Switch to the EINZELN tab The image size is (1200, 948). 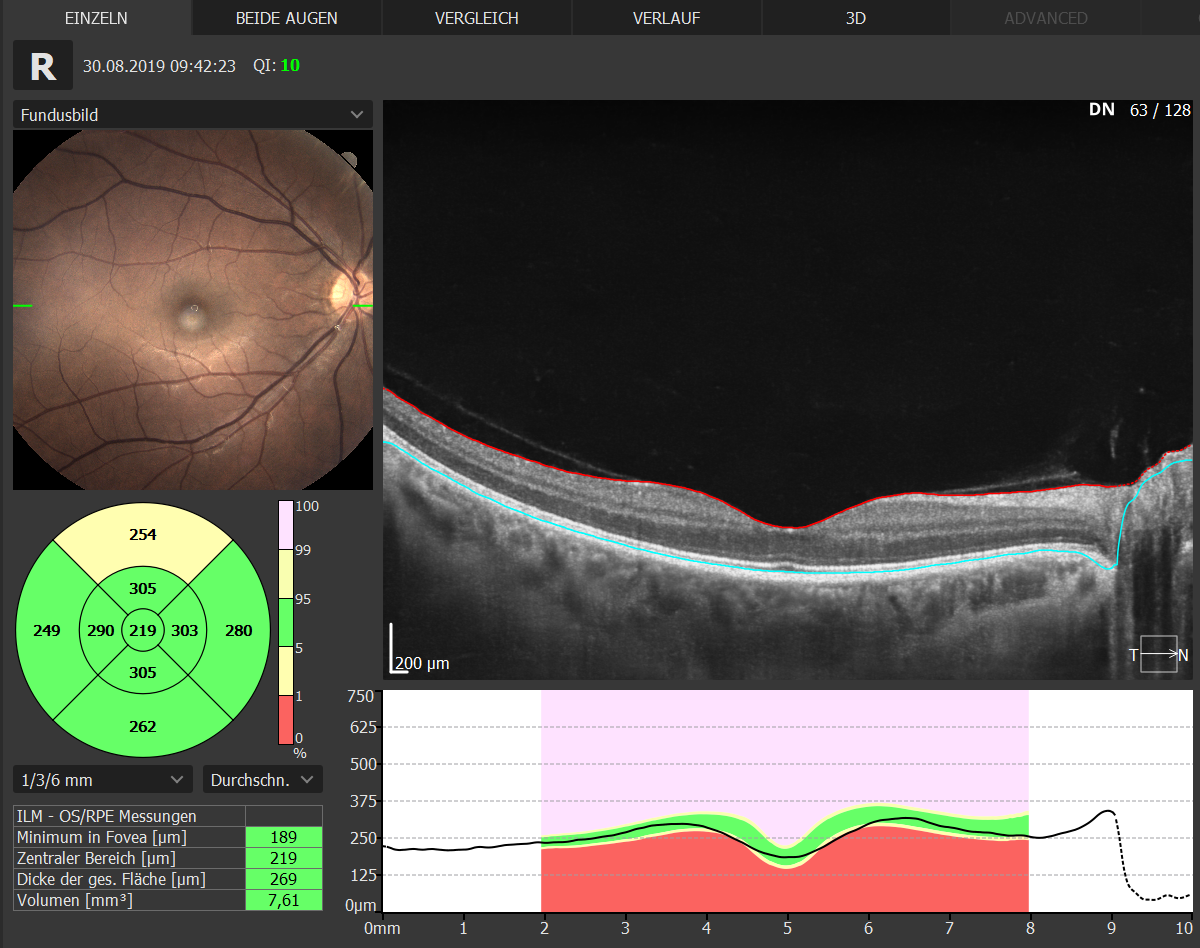pos(96,18)
